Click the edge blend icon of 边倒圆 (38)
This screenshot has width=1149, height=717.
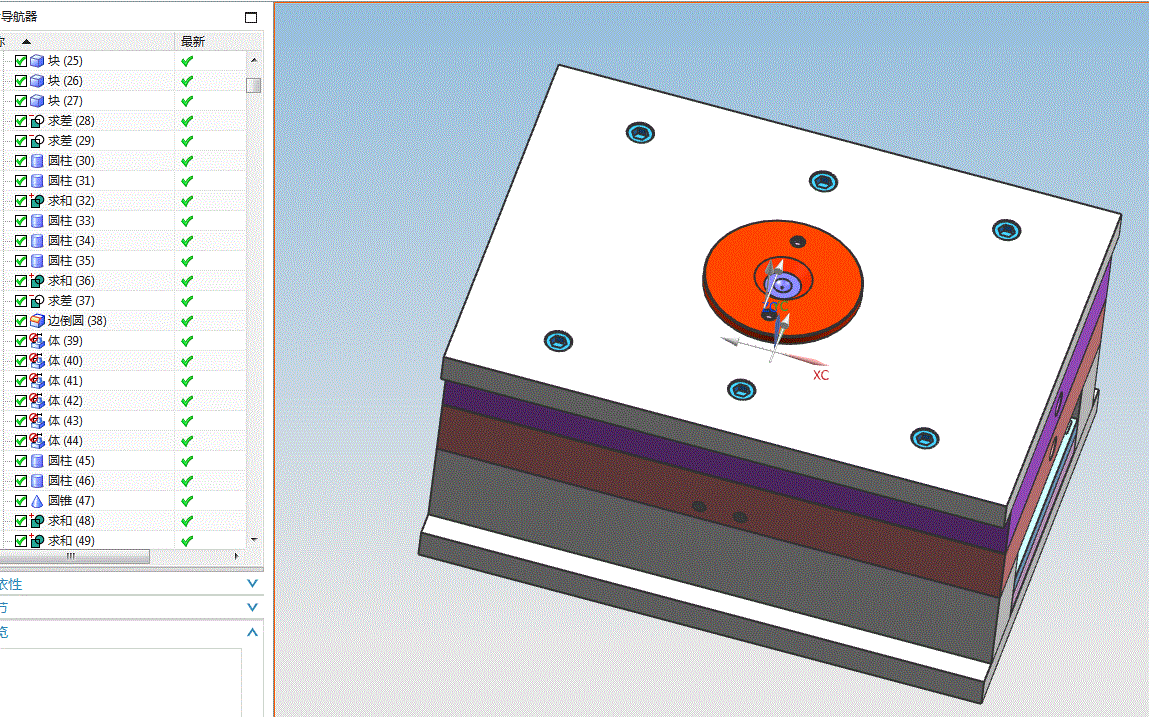click(37, 320)
